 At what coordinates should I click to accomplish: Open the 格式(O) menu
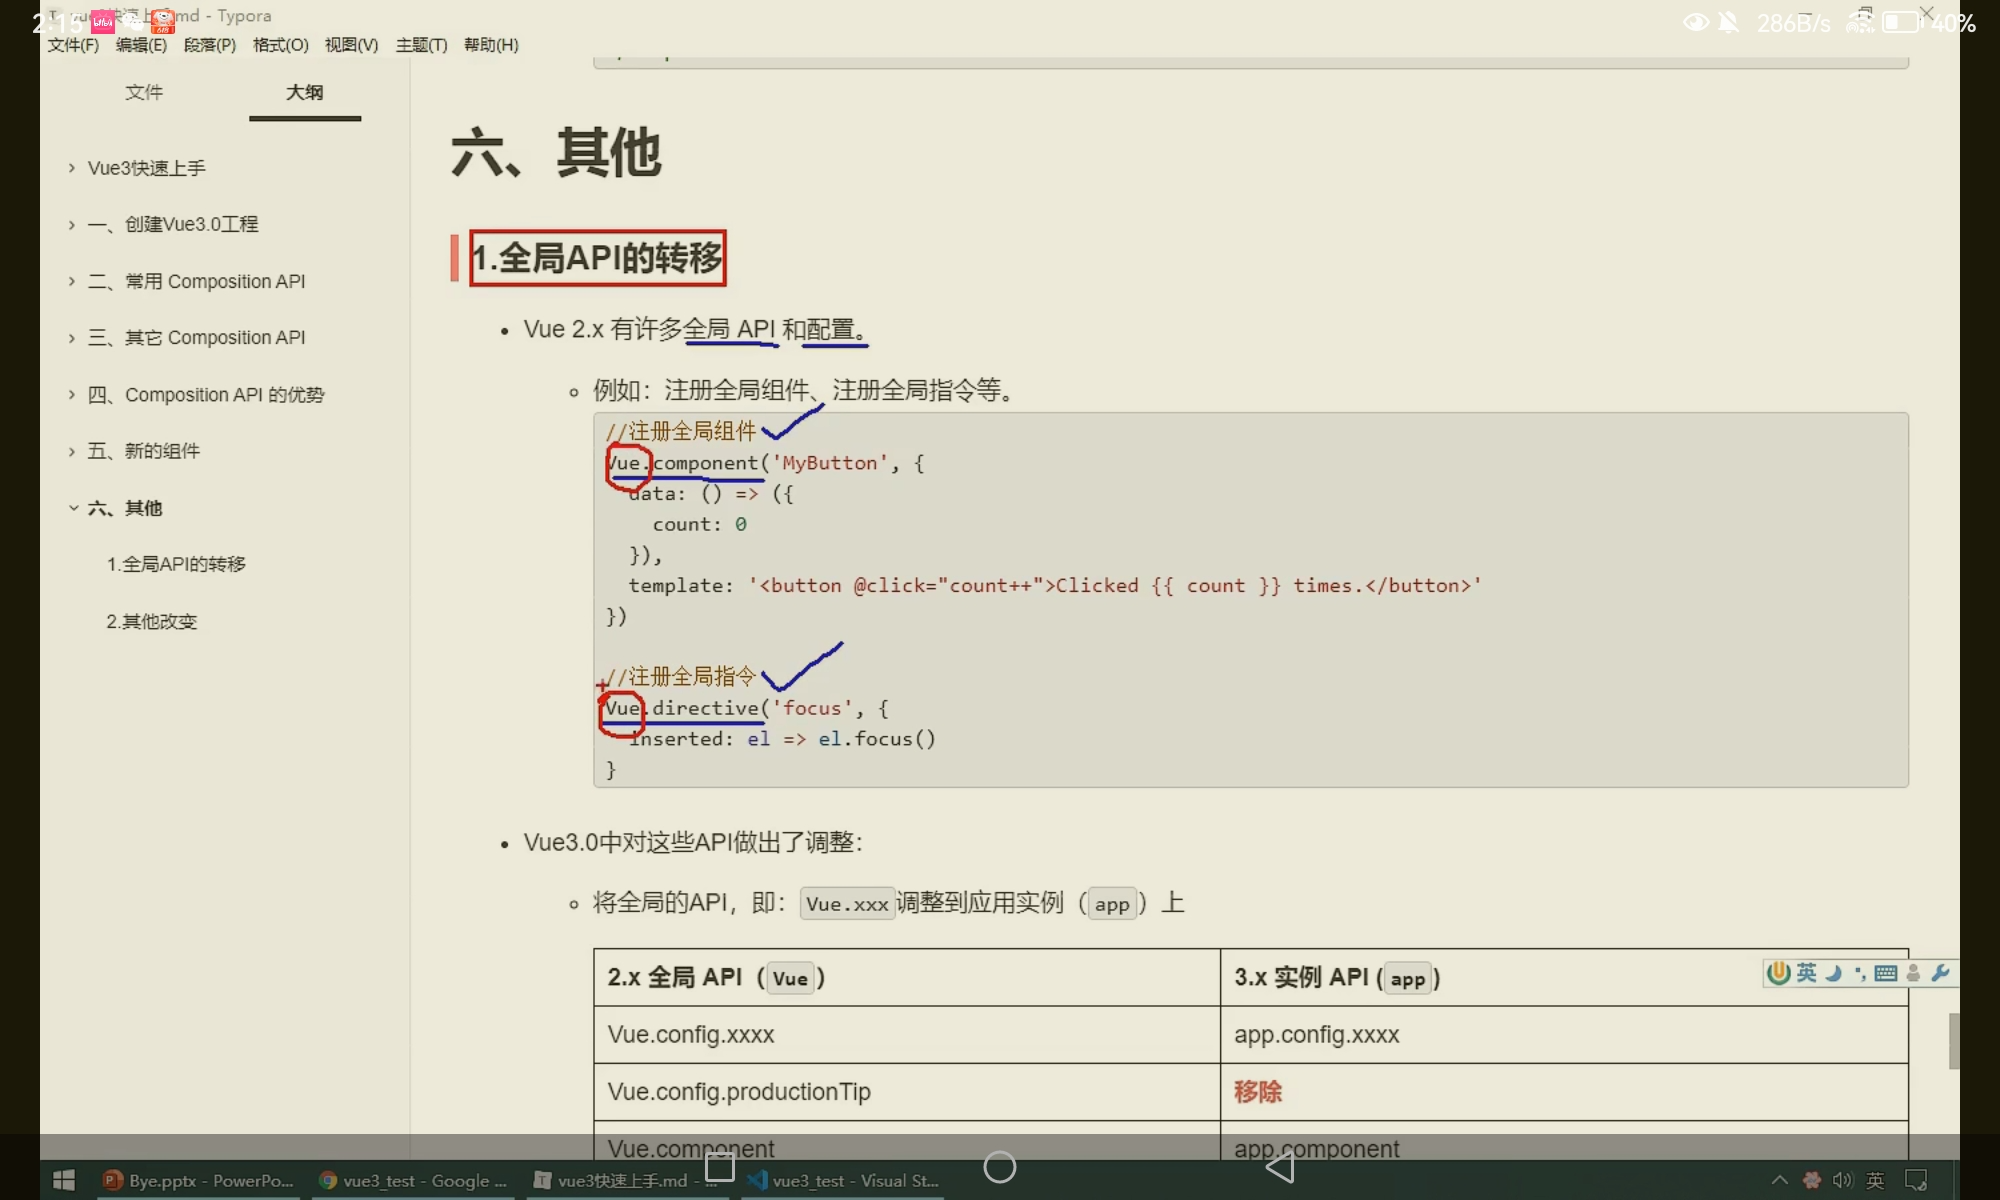coord(280,45)
